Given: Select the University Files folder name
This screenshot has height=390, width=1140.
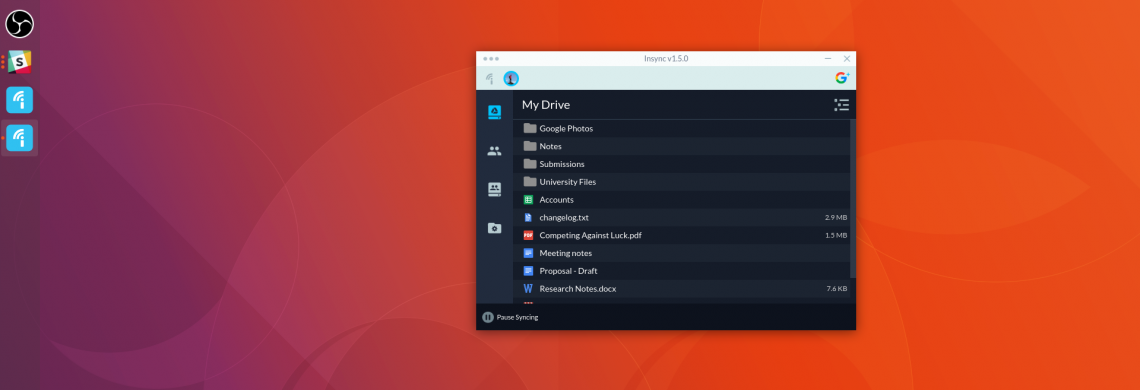Looking at the screenshot, I should pyautogui.click(x=568, y=182).
